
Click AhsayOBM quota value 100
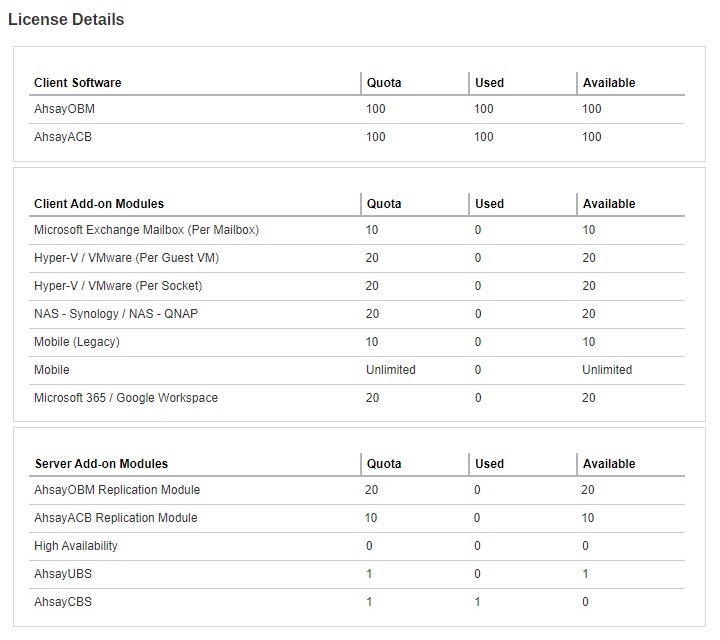pyautogui.click(x=376, y=109)
